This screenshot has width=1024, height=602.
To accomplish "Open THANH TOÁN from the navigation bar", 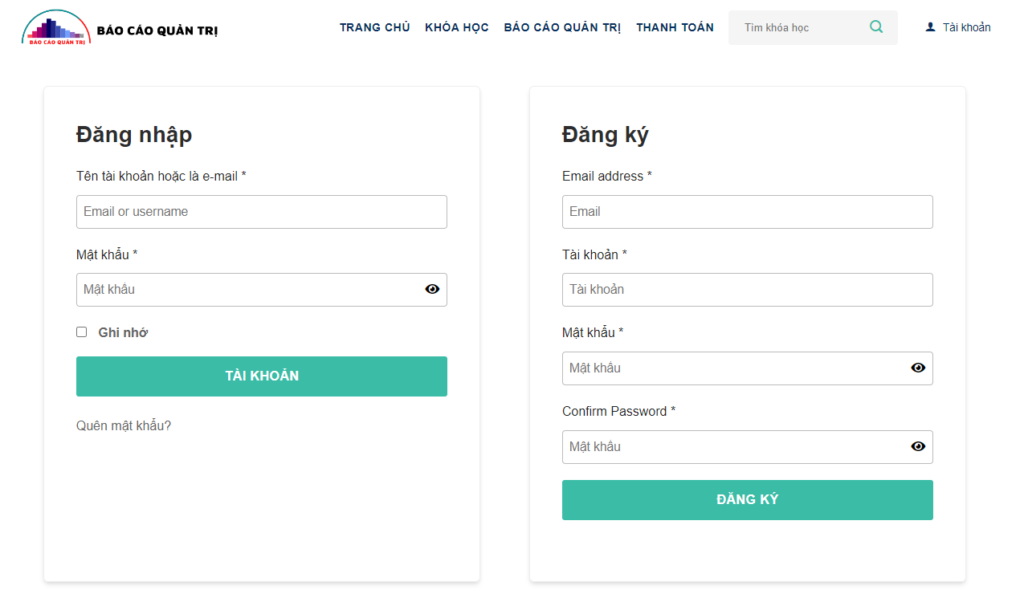I will (675, 27).
